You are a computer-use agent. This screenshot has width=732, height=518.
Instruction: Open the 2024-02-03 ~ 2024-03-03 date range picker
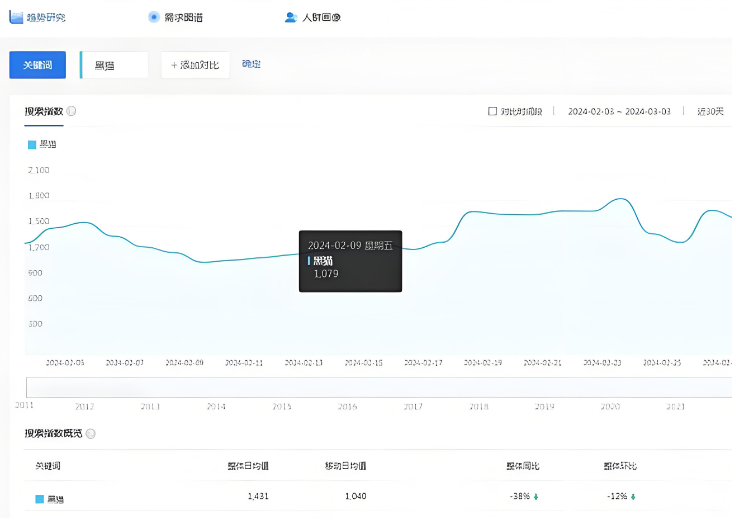(x=619, y=111)
